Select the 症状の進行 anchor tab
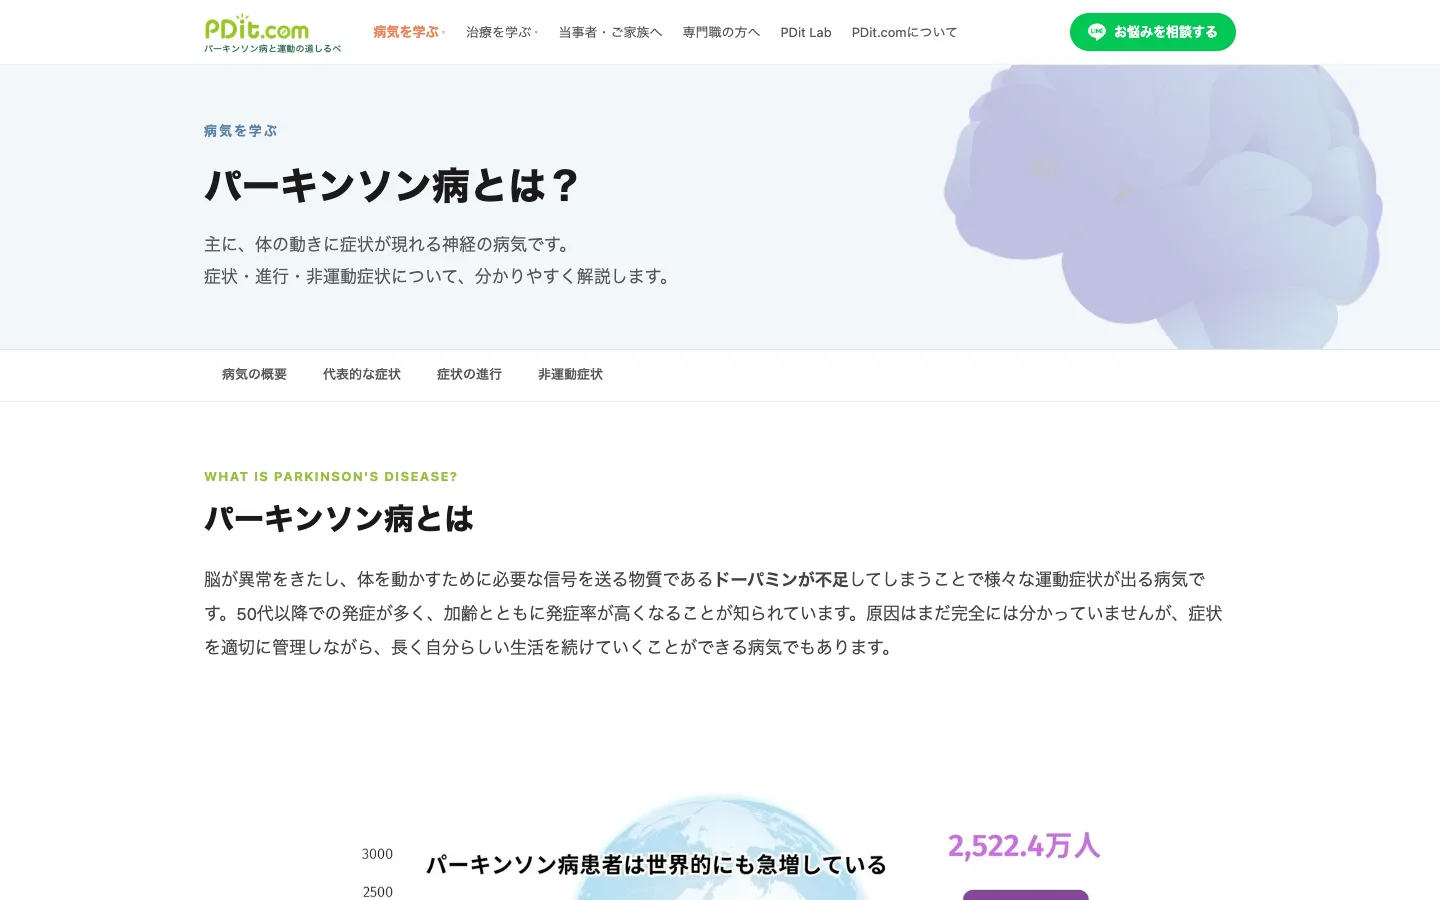The image size is (1440, 900). (x=469, y=374)
